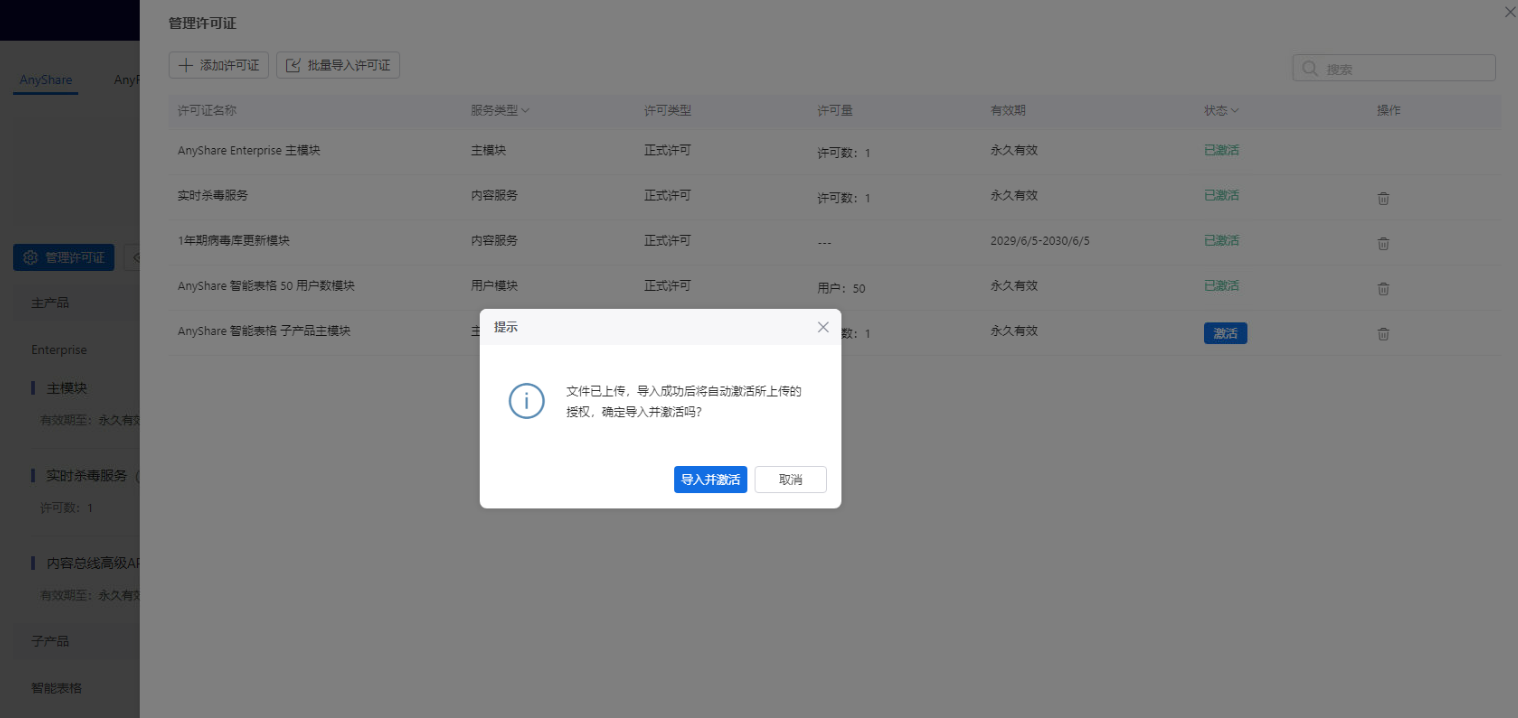Click the 批量导入许可证 button

pos(338,65)
